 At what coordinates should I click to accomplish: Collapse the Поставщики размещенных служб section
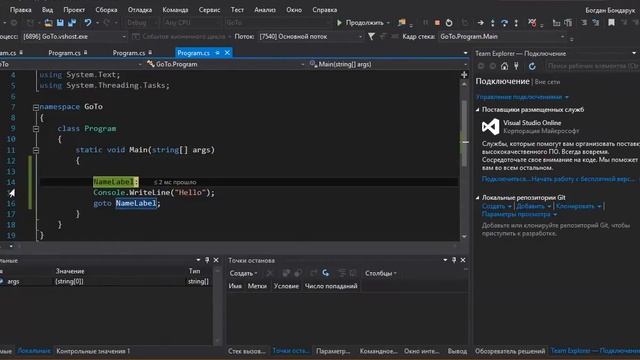coord(478,110)
